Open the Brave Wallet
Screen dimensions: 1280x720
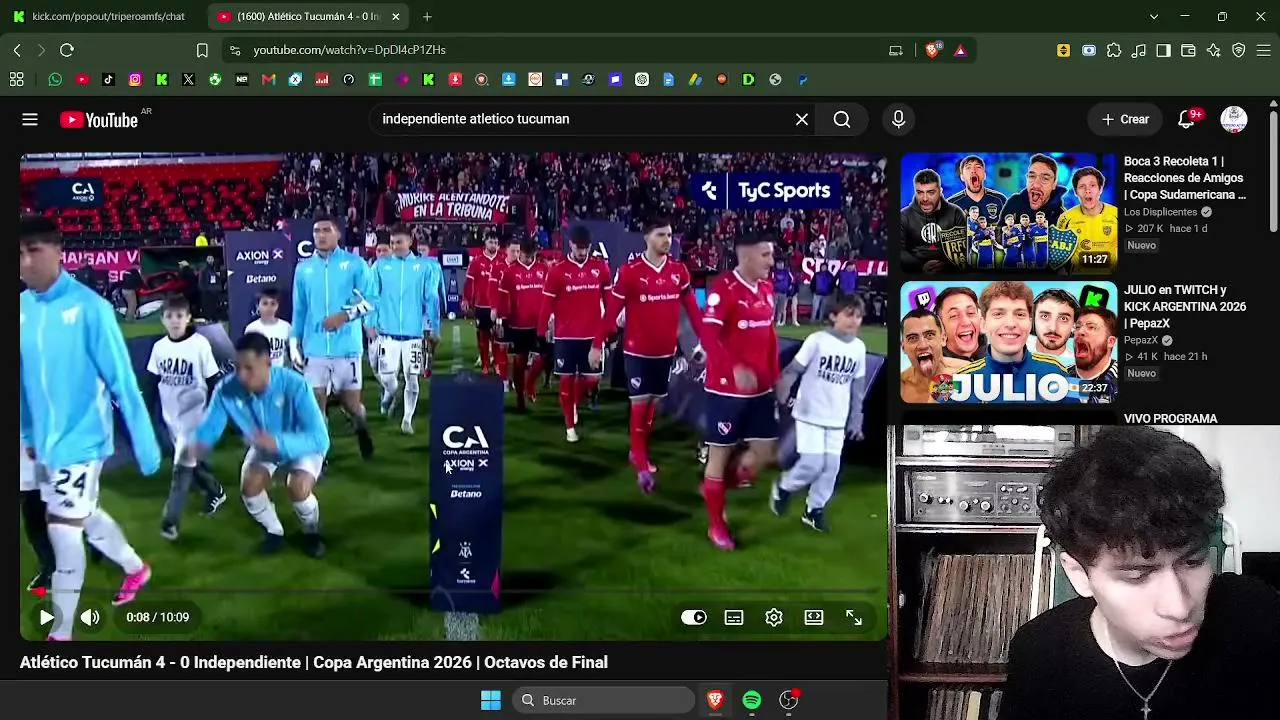(x=1189, y=50)
